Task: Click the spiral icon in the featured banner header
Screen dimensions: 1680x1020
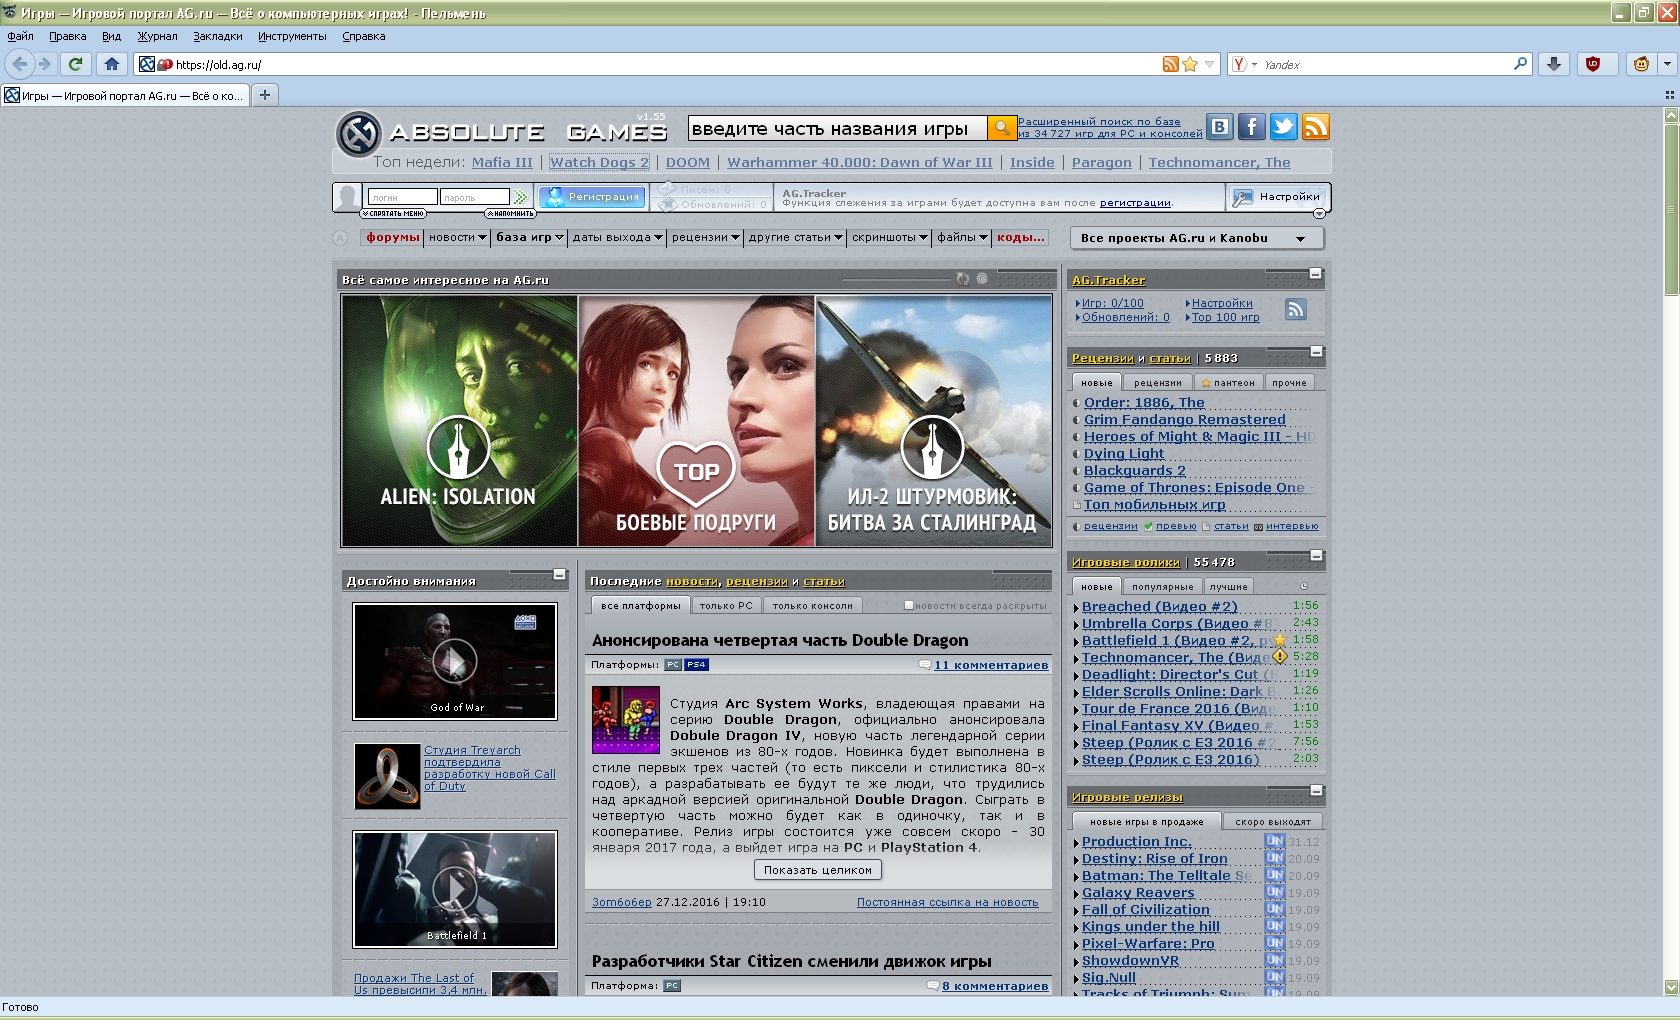Action: 982,279
